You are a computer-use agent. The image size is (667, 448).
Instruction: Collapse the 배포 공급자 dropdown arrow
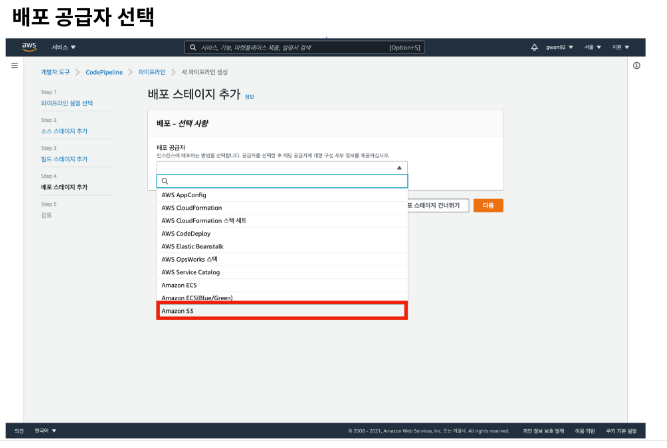(399, 168)
